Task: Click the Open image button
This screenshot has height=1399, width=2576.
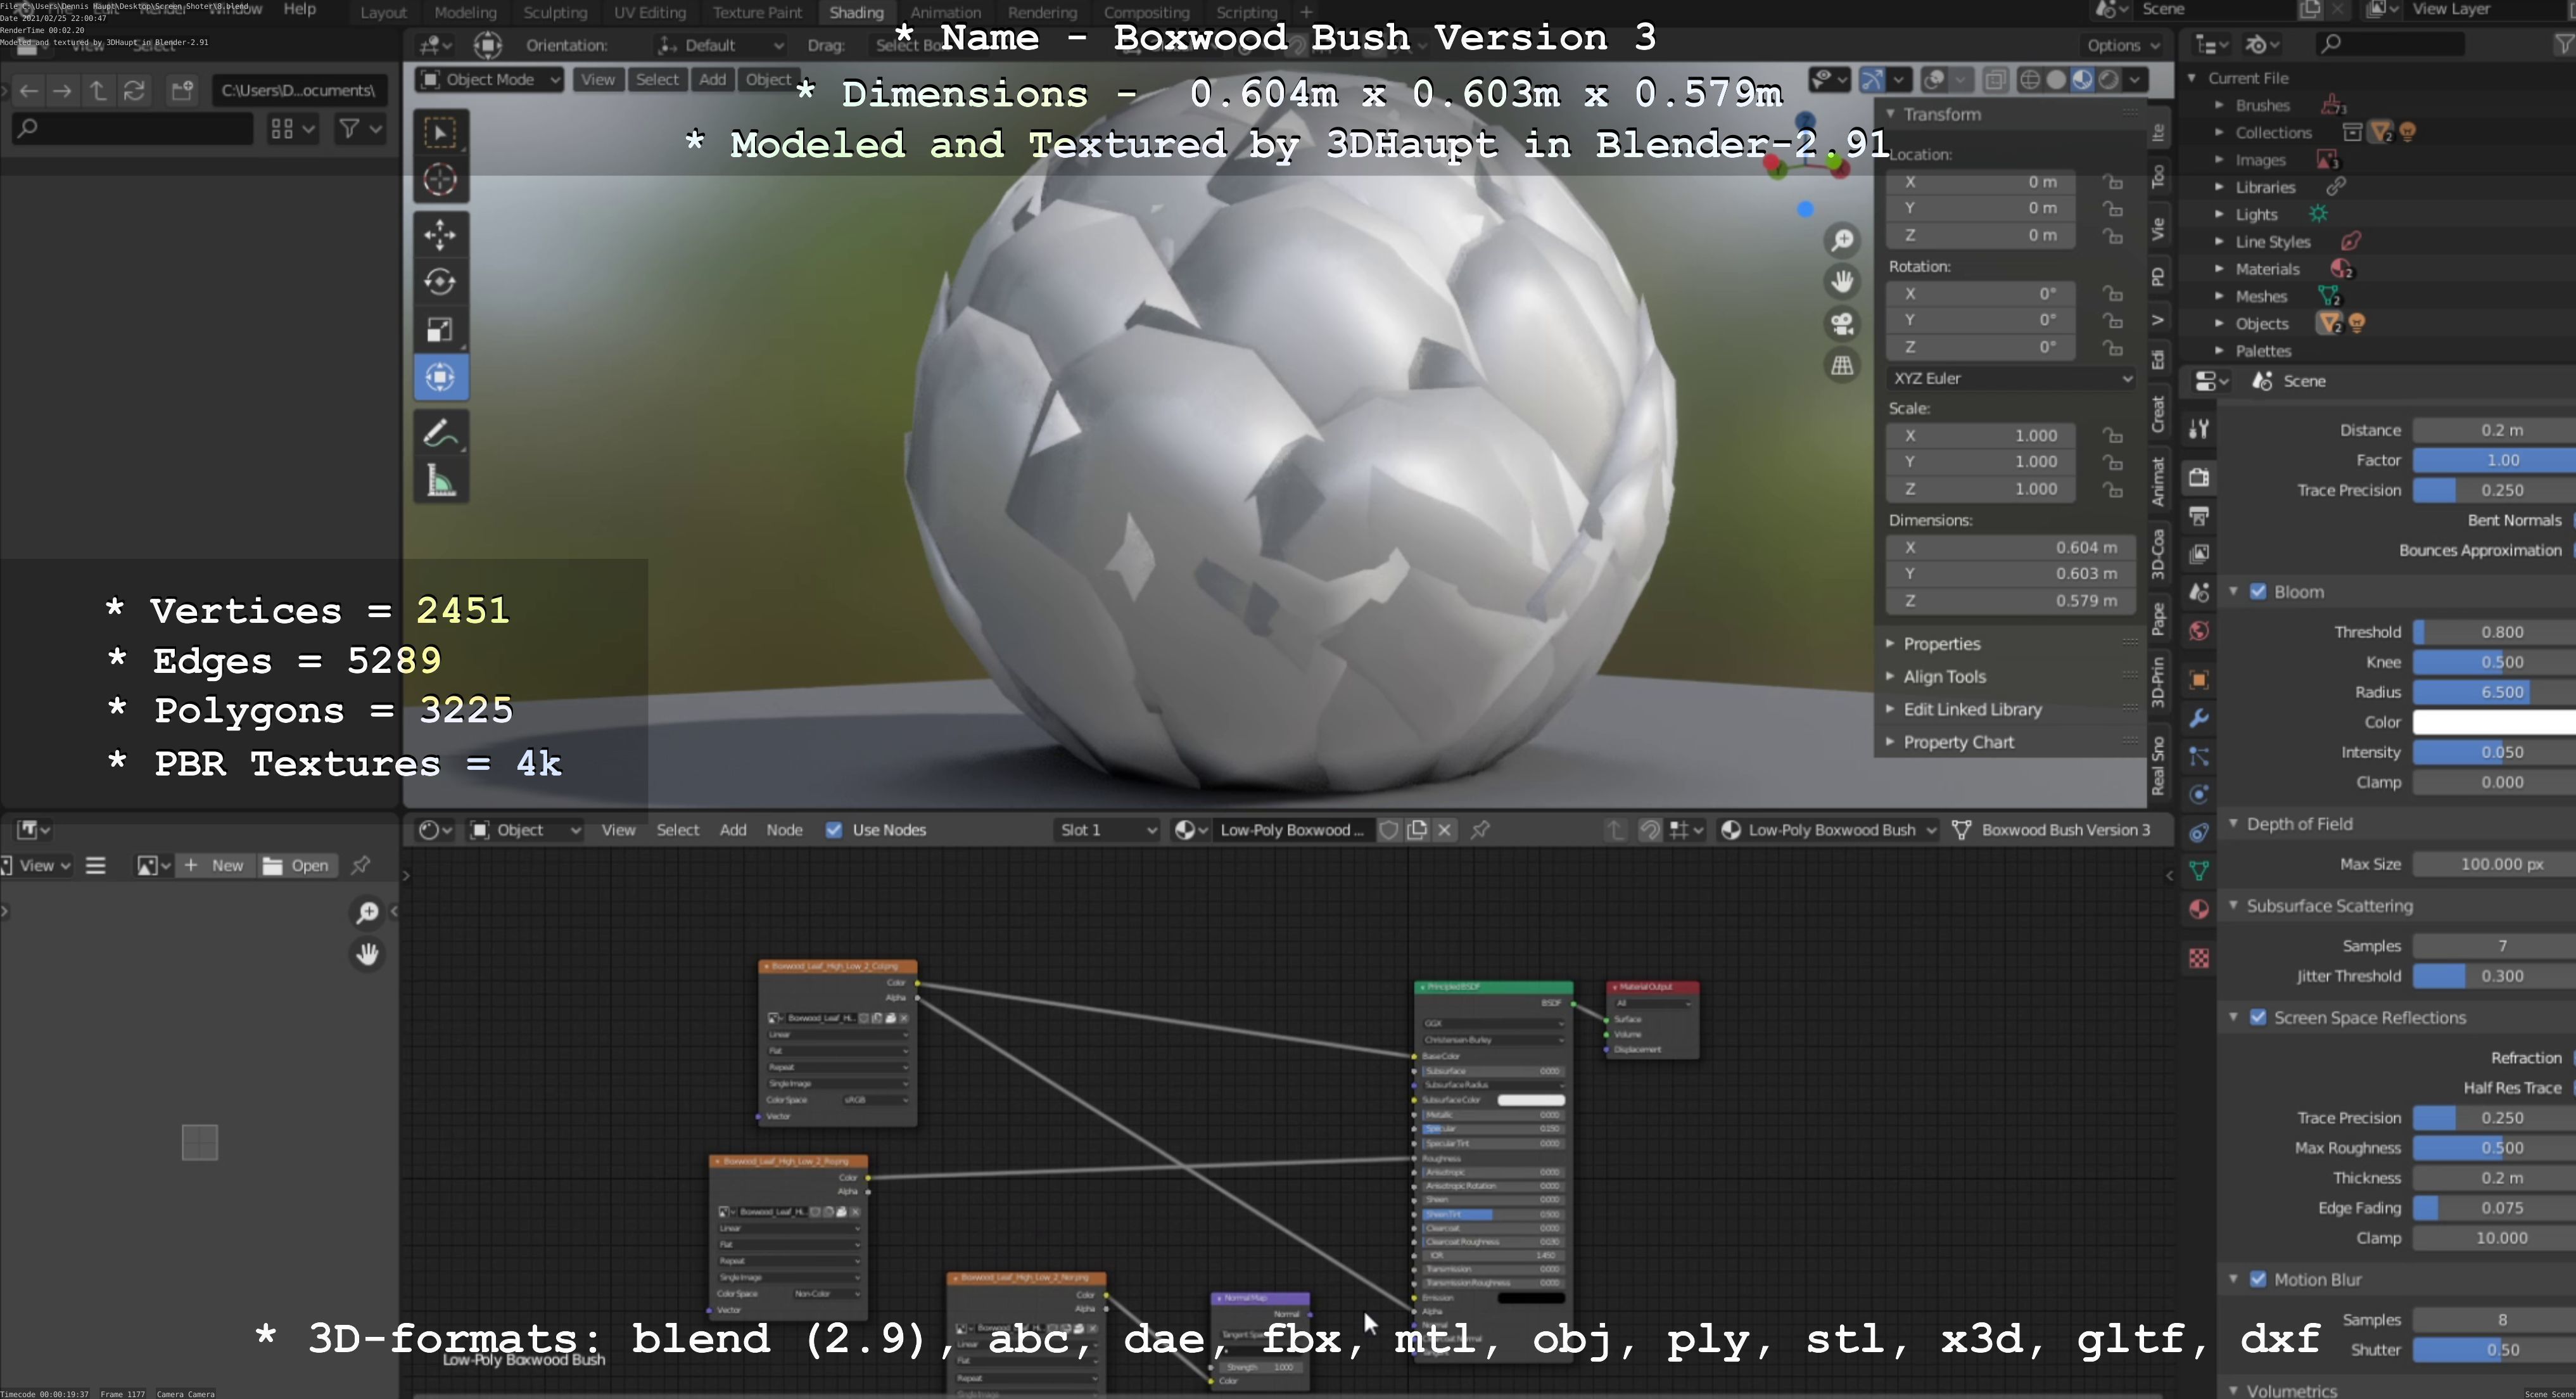Action: [297, 866]
